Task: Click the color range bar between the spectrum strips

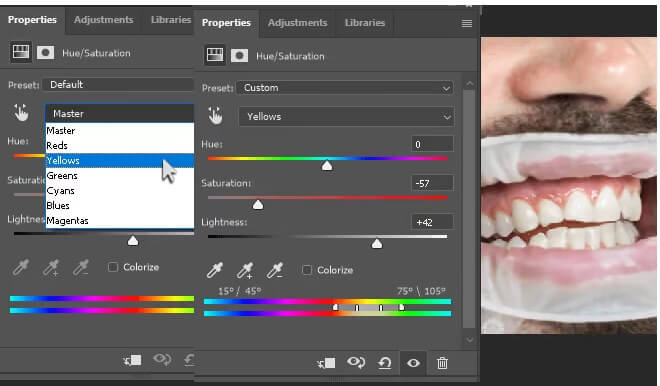Action: pos(369,308)
